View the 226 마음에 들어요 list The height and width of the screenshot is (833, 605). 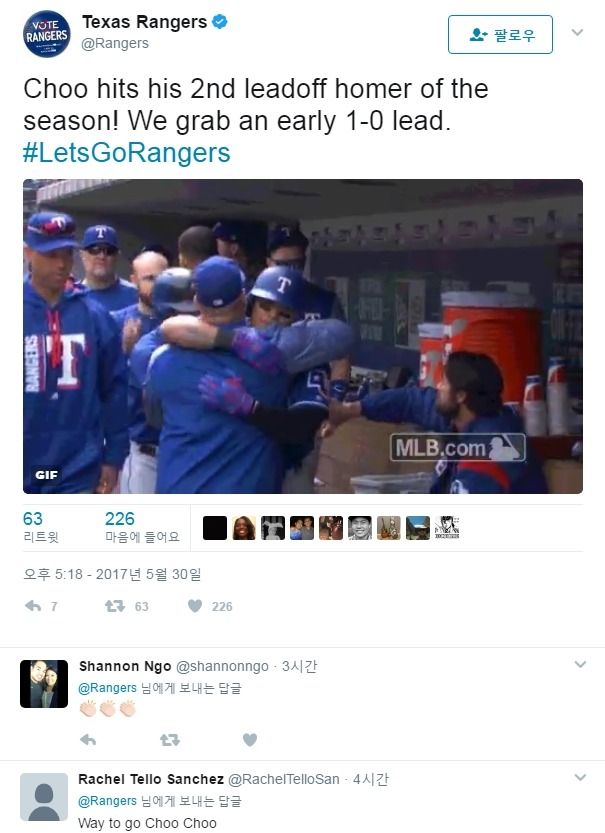point(142,527)
